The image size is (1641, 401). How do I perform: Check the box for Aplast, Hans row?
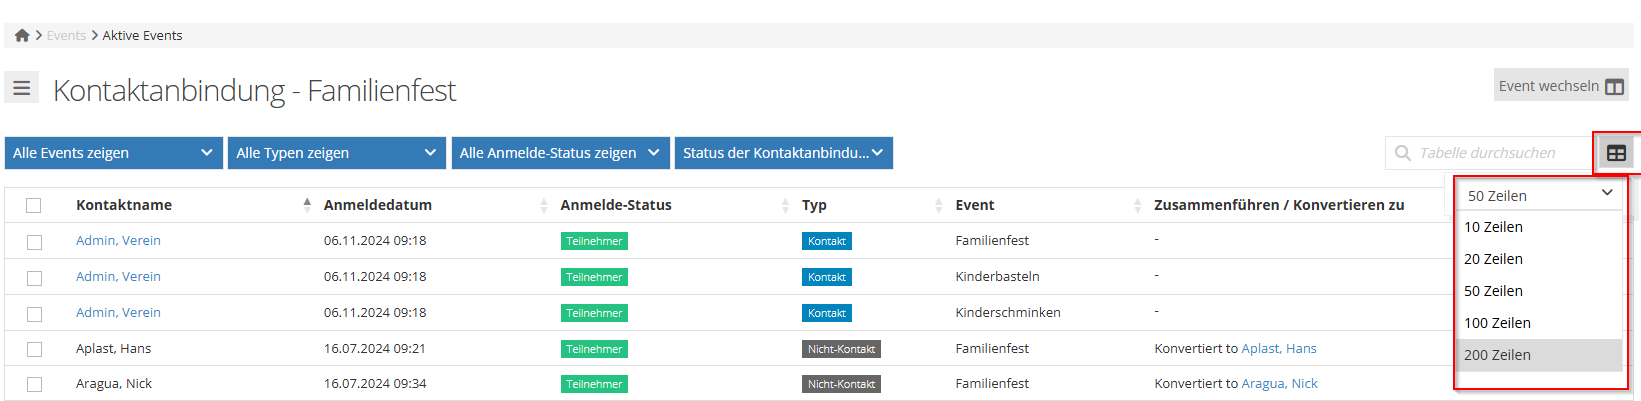tap(34, 349)
